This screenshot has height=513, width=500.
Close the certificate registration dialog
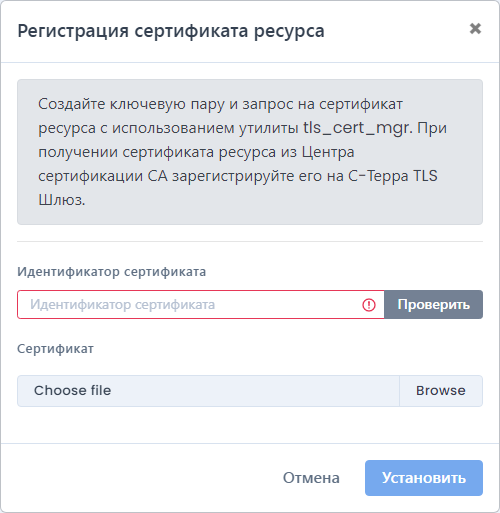(x=475, y=29)
